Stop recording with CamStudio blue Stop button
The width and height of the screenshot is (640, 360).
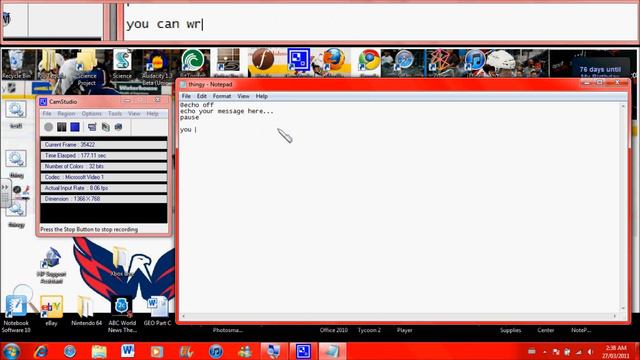pyautogui.click(x=75, y=127)
